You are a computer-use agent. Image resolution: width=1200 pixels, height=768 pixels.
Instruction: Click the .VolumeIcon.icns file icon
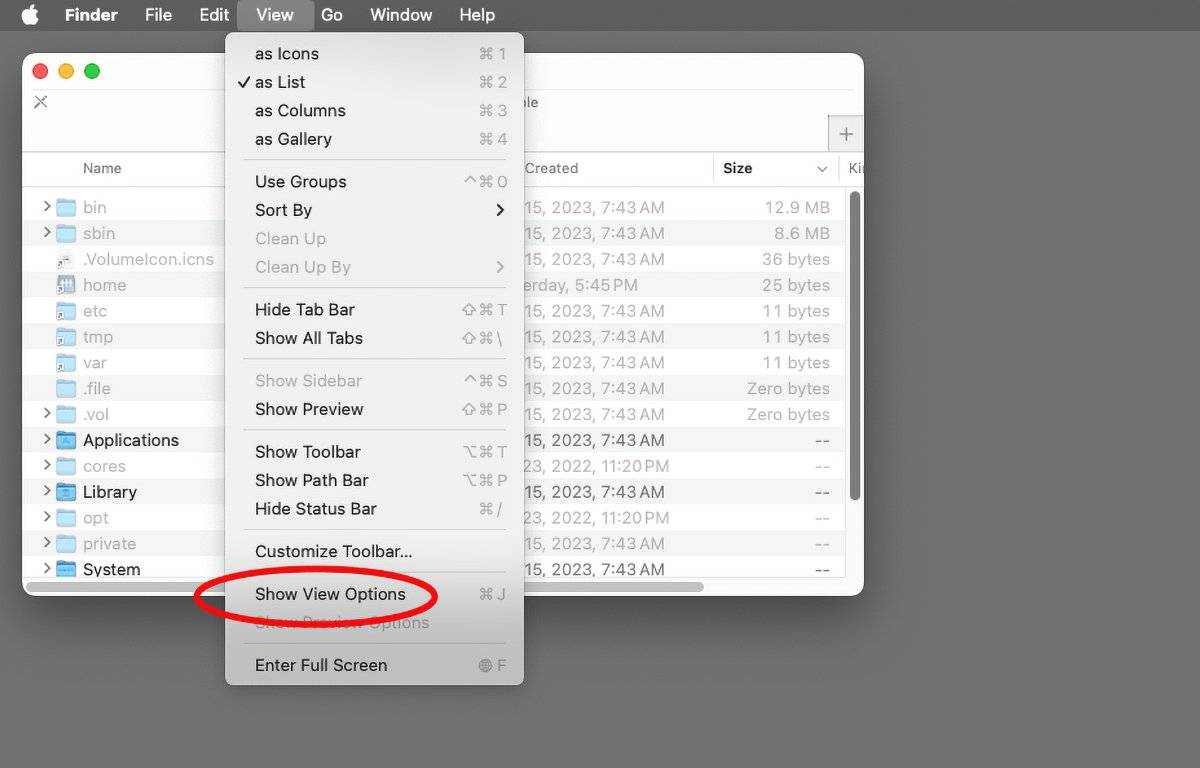(66, 259)
